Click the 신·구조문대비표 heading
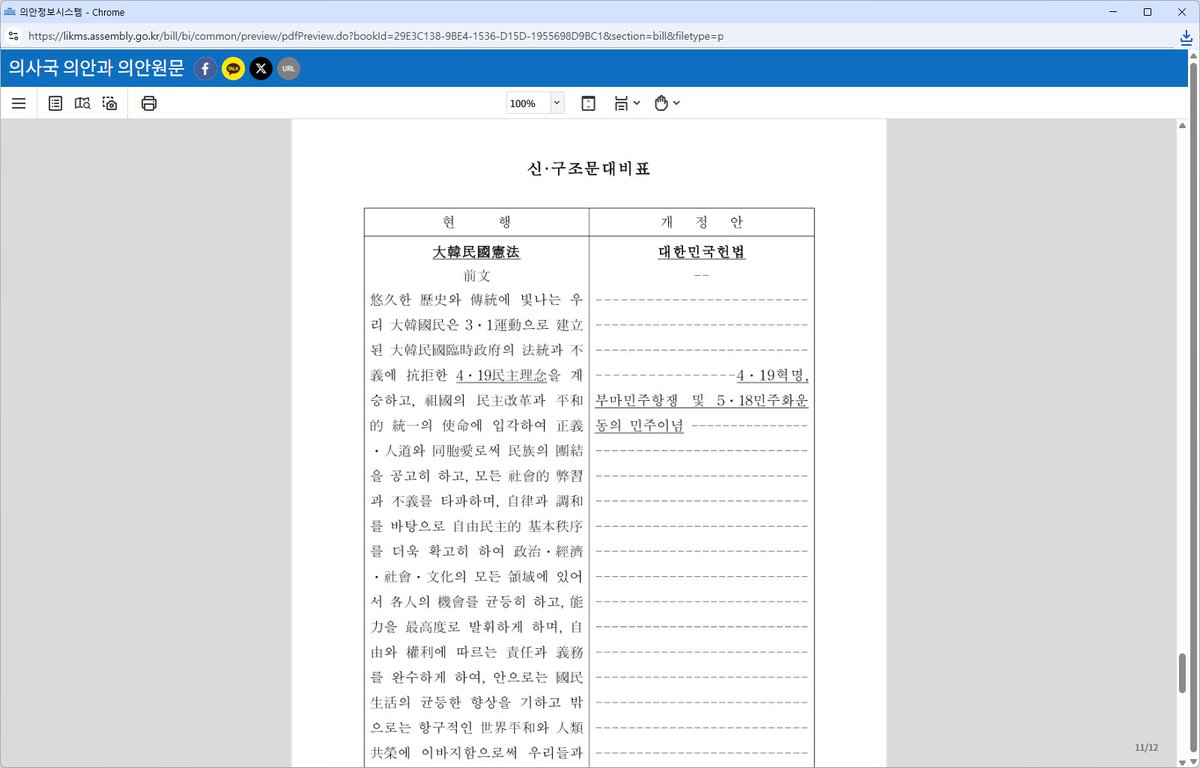 click(588, 169)
